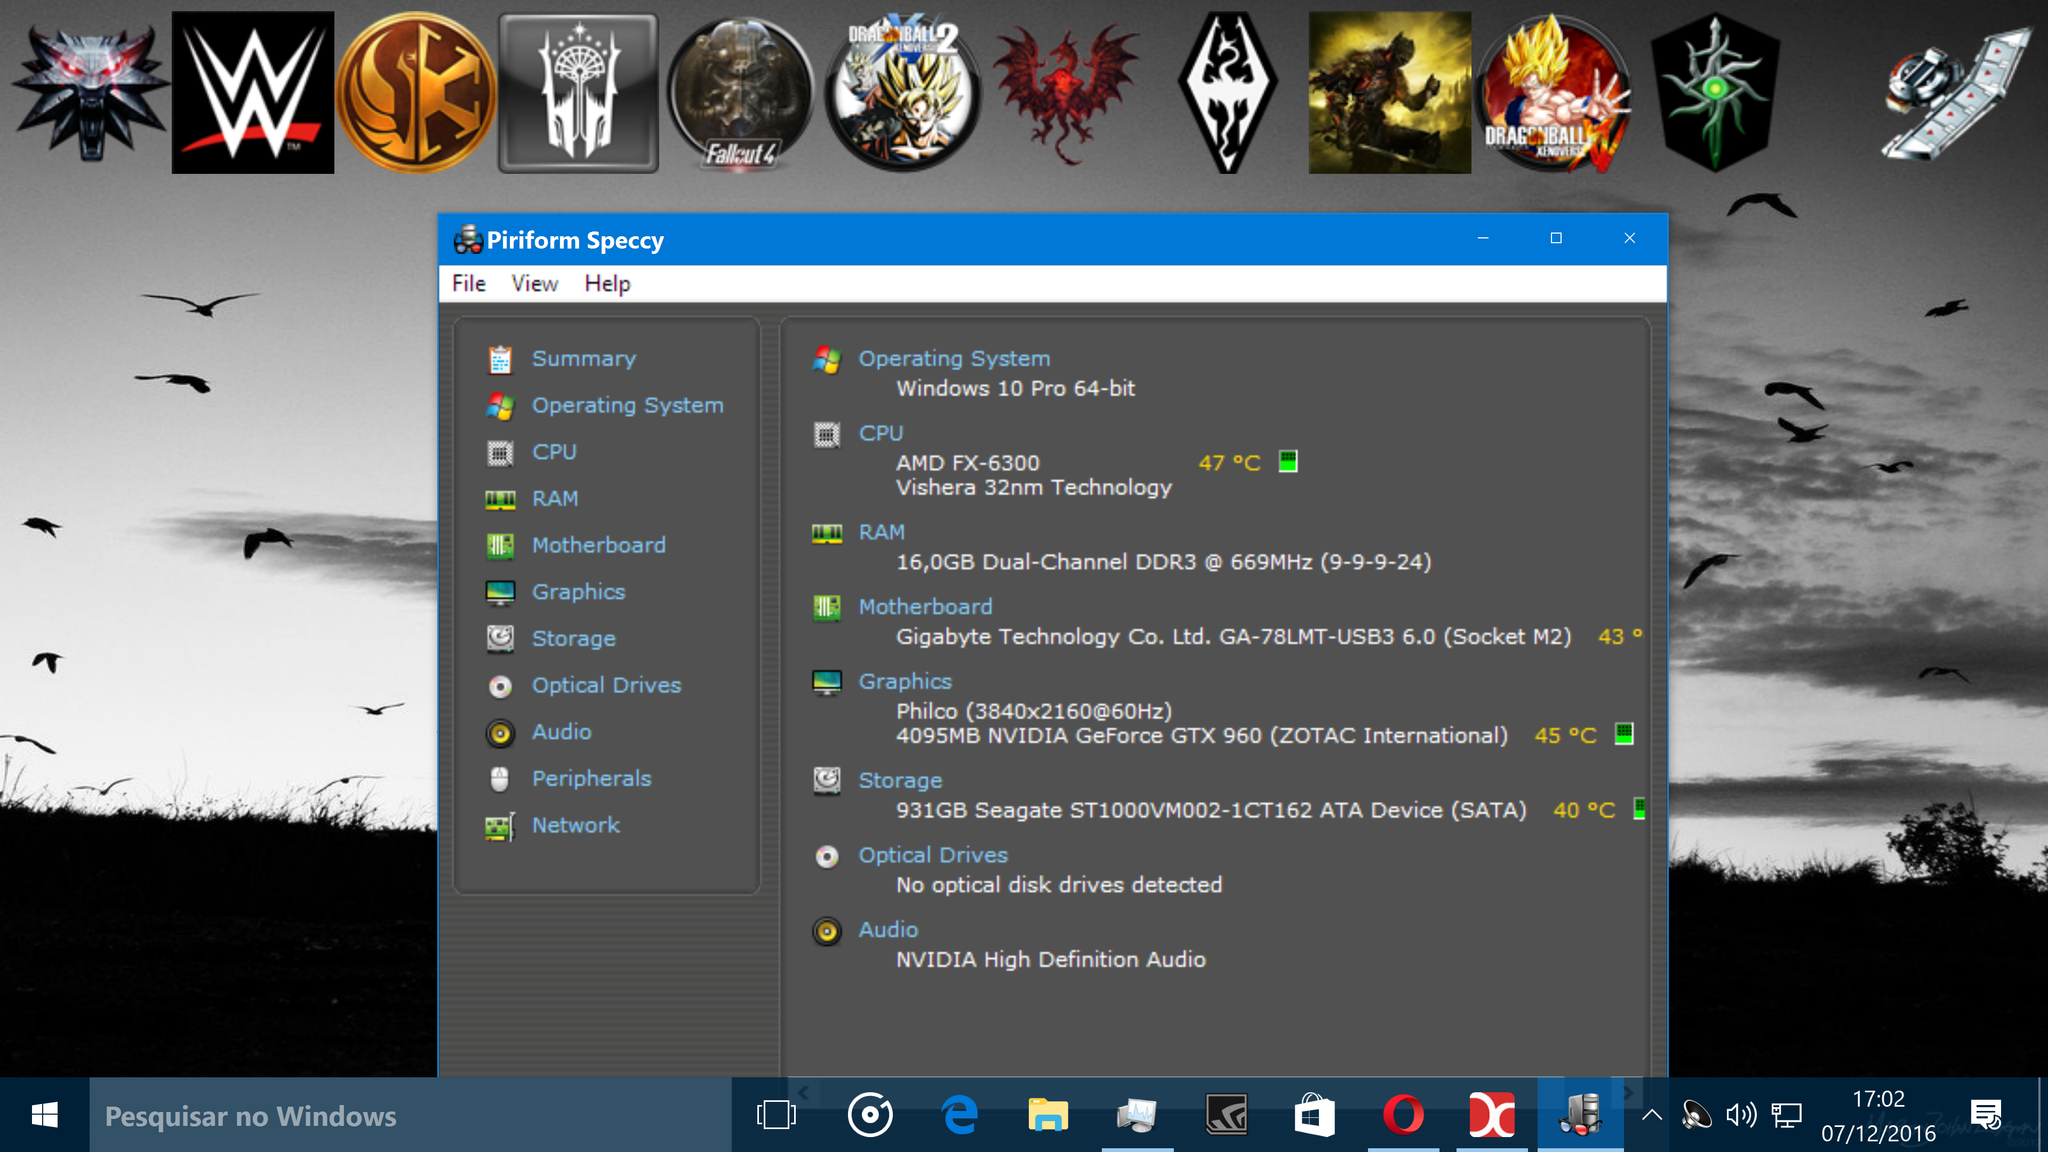
Task: Click the CPU temperature green indicator icon
Action: [1288, 461]
